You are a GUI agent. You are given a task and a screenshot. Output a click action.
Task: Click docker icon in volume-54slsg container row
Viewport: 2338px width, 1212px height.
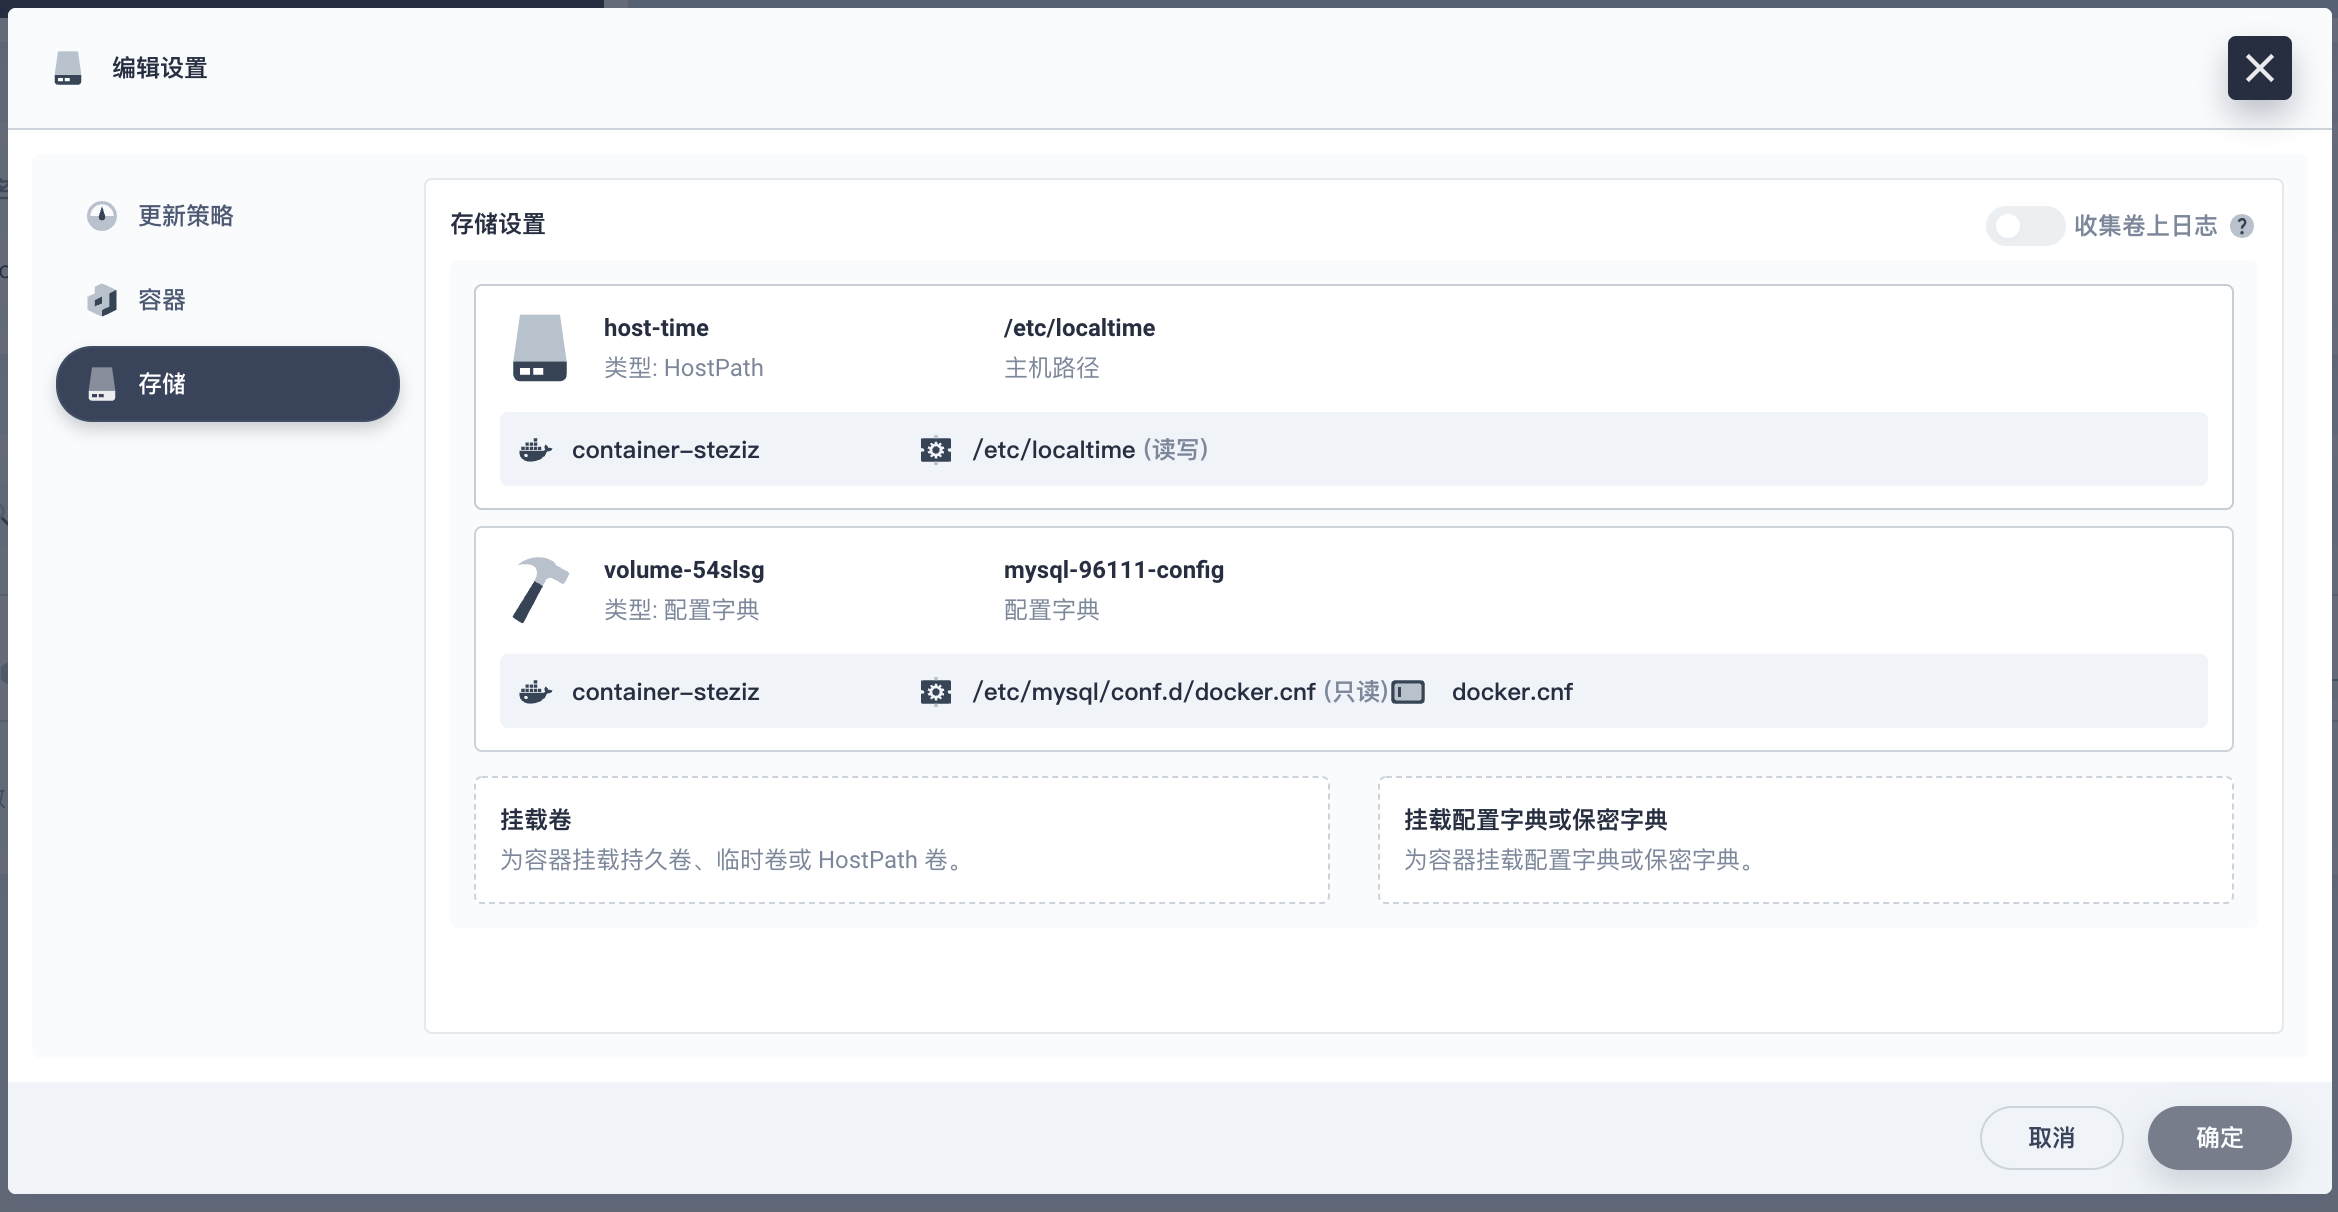pyautogui.click(x=535, y=692)
